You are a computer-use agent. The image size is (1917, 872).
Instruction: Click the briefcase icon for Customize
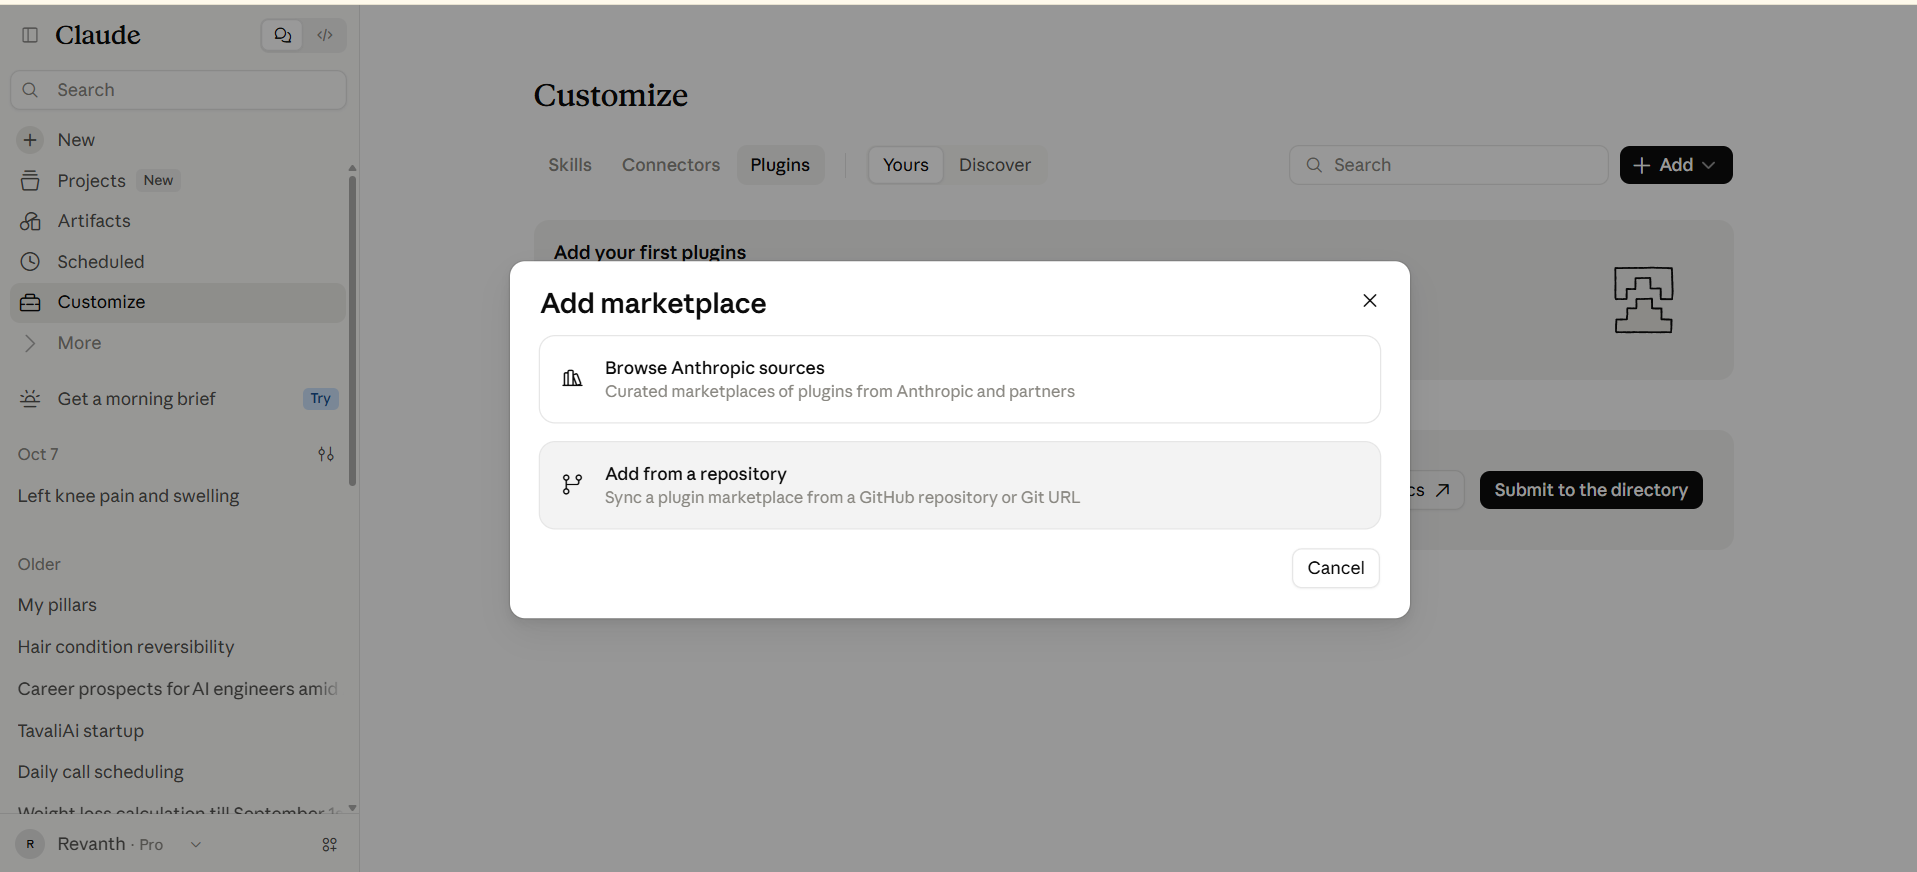click(30, 302)
